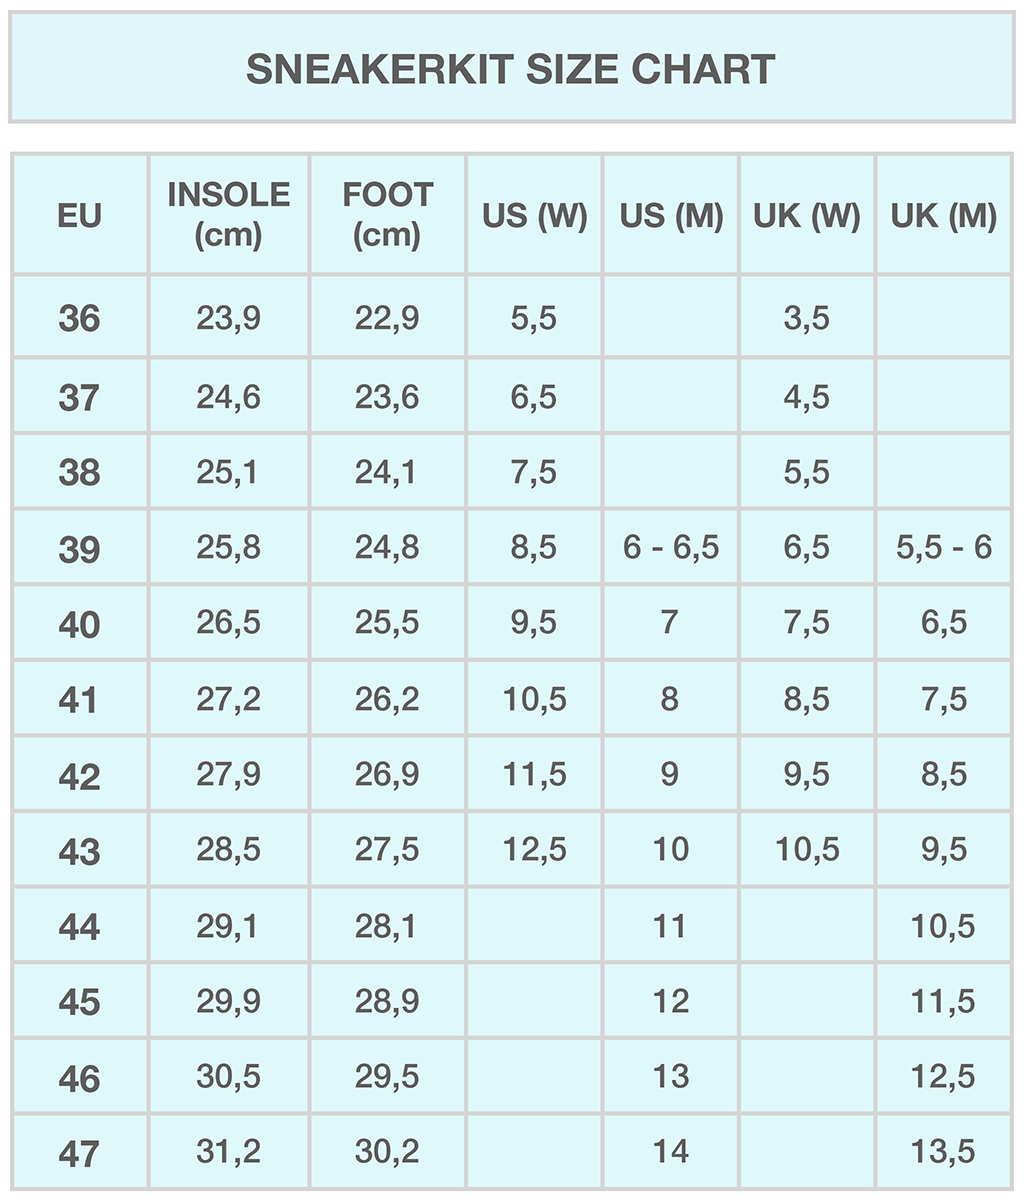Click the 5,5 - 6 UK men's cell
Image resolution: width=1024 pixels, height=1202 pixels.
click(x=944, y=548)
